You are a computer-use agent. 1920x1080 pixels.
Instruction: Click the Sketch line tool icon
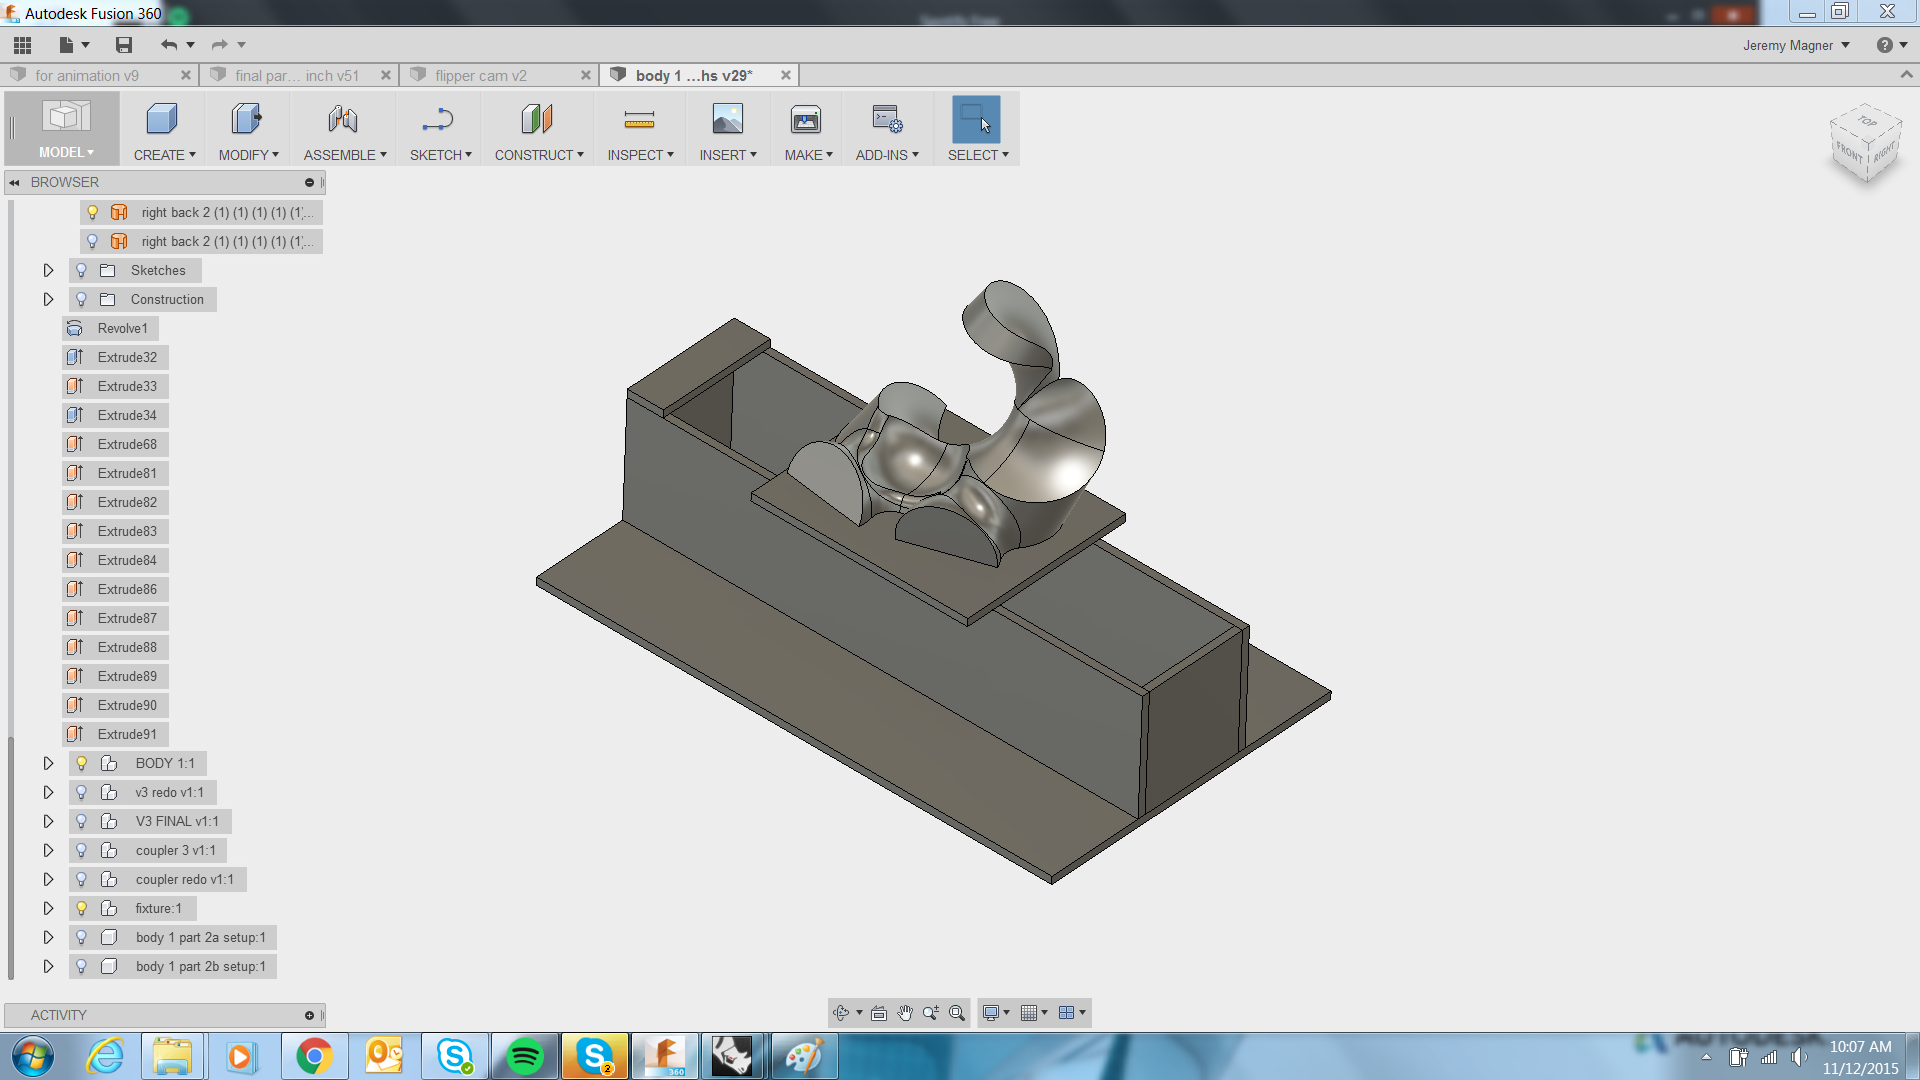(x=437, y=120)
